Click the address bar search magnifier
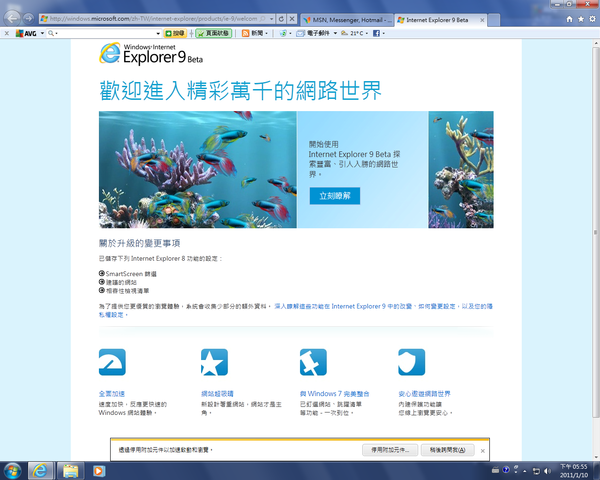The height and width of the screenshot is (480, 600). 263,18
